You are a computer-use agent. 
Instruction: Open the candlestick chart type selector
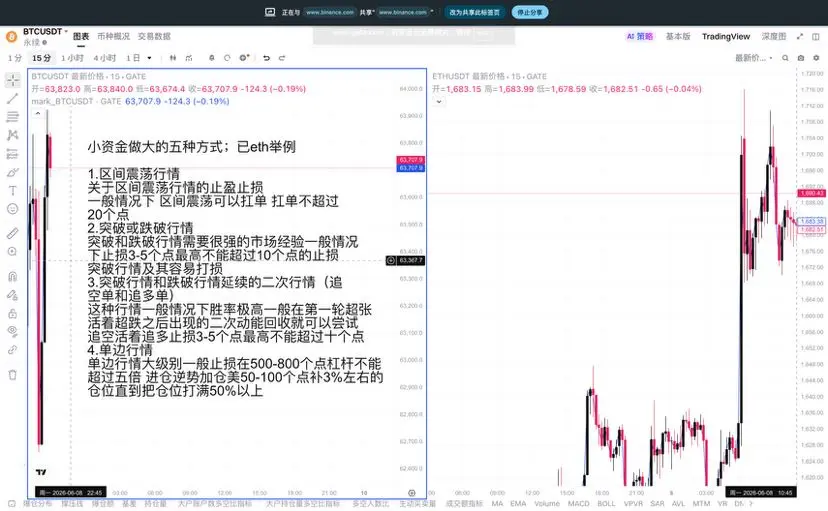click(173, 58)
